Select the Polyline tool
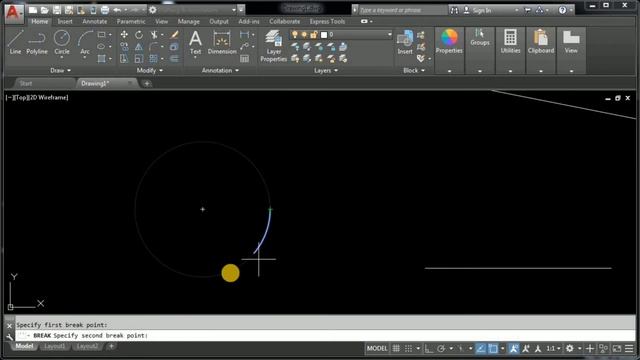The width and height of the screenshot is (640, 360). click(x=37, y=42)
